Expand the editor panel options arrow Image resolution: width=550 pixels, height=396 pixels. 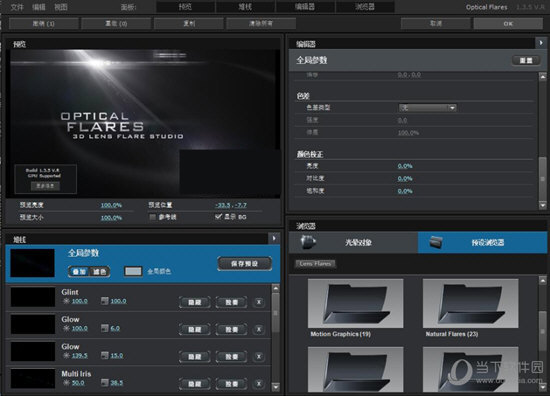(541, 43)
